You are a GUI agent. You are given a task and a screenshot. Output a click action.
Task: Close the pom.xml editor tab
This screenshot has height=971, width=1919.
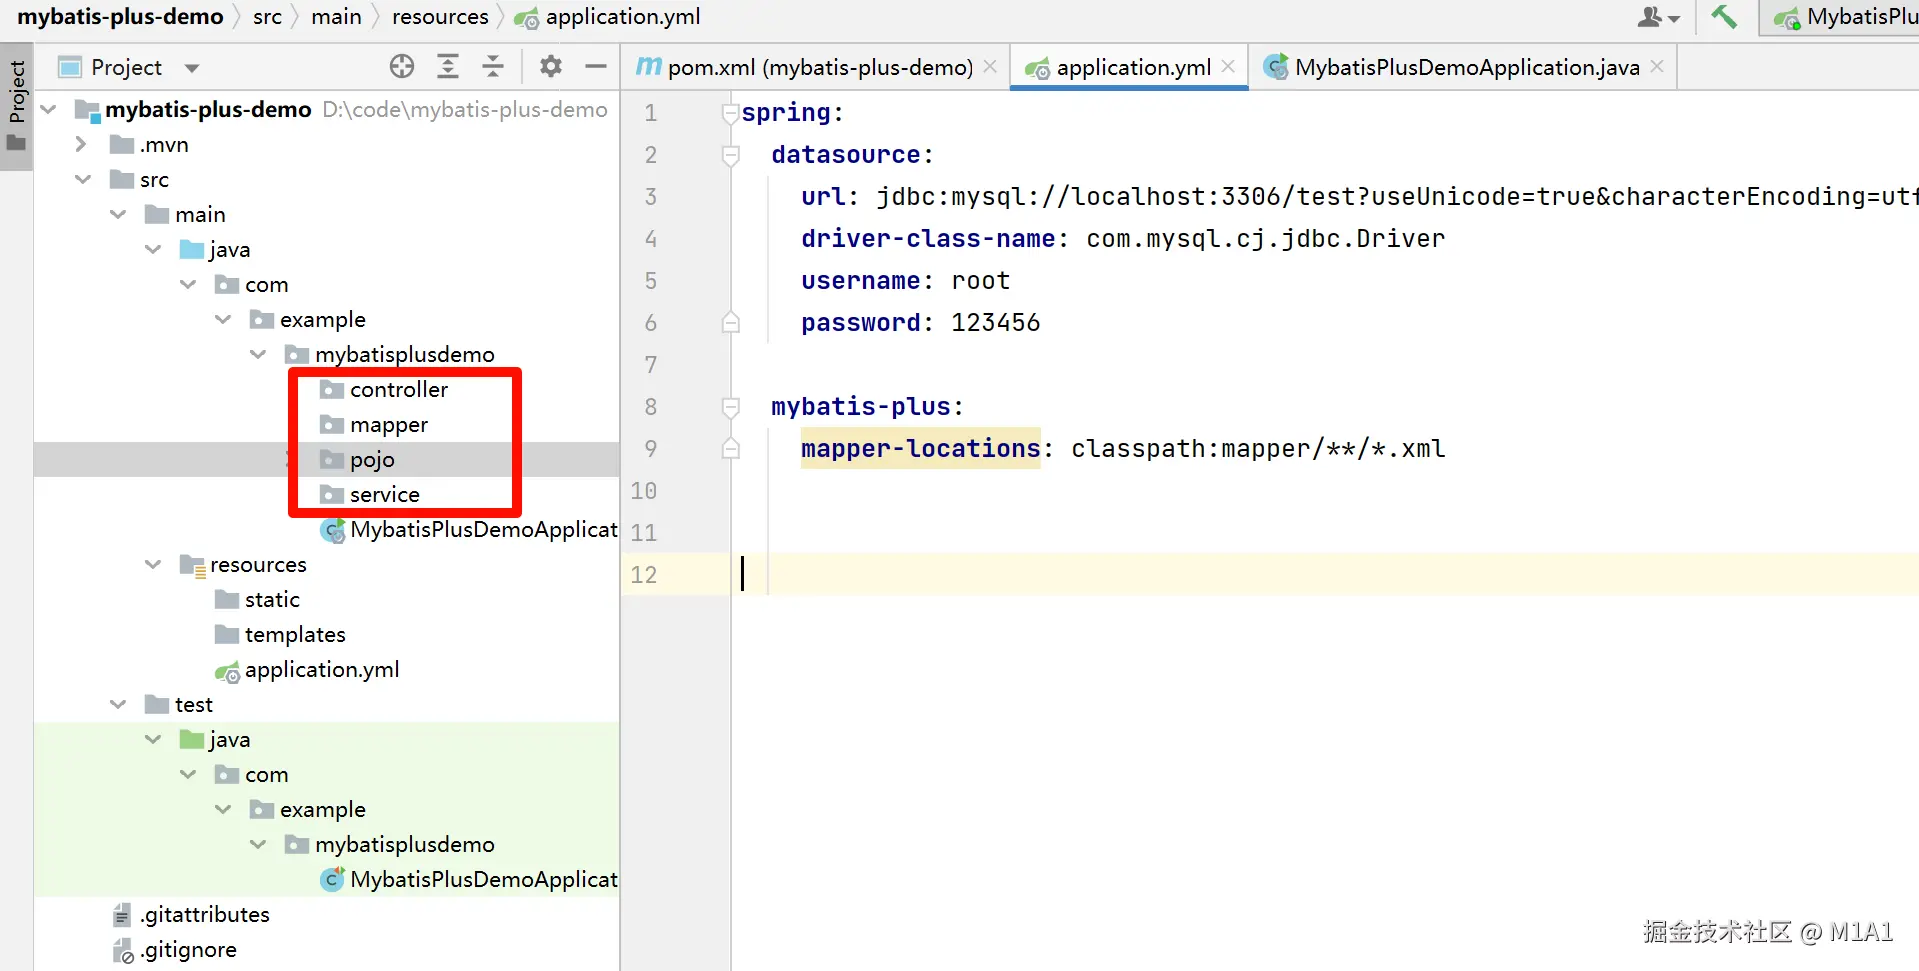point(990,66)
